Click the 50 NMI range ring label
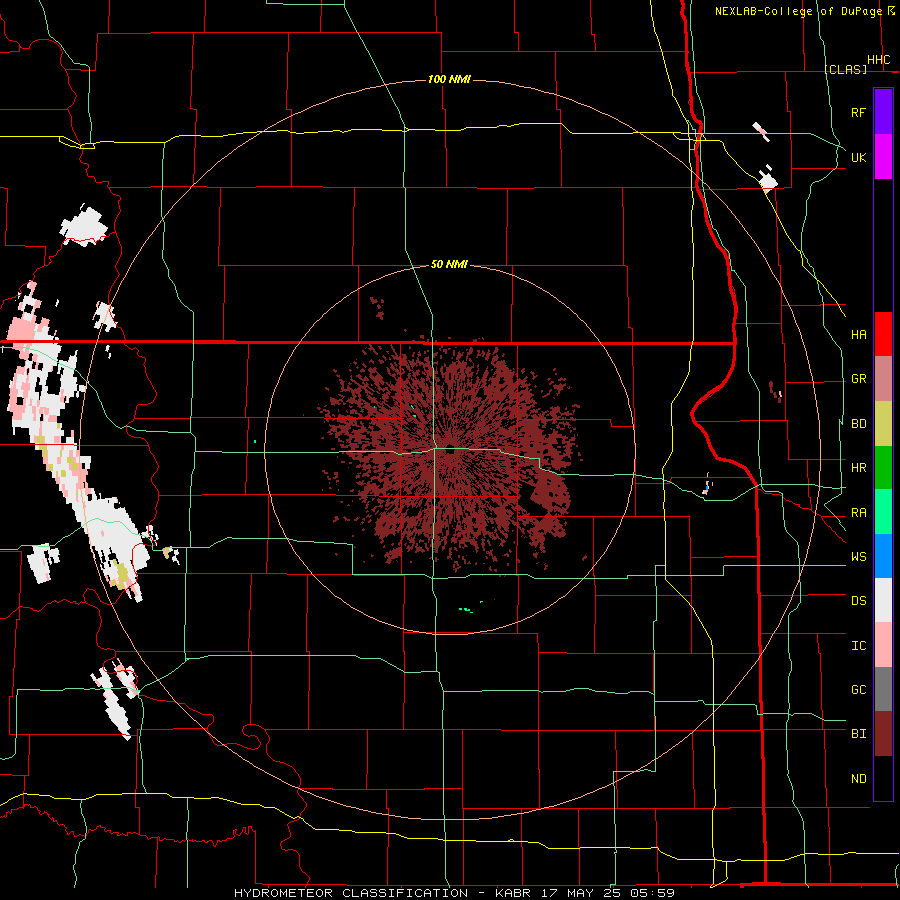This screenshot has width=900, height=900. click(x=449, y=264)
